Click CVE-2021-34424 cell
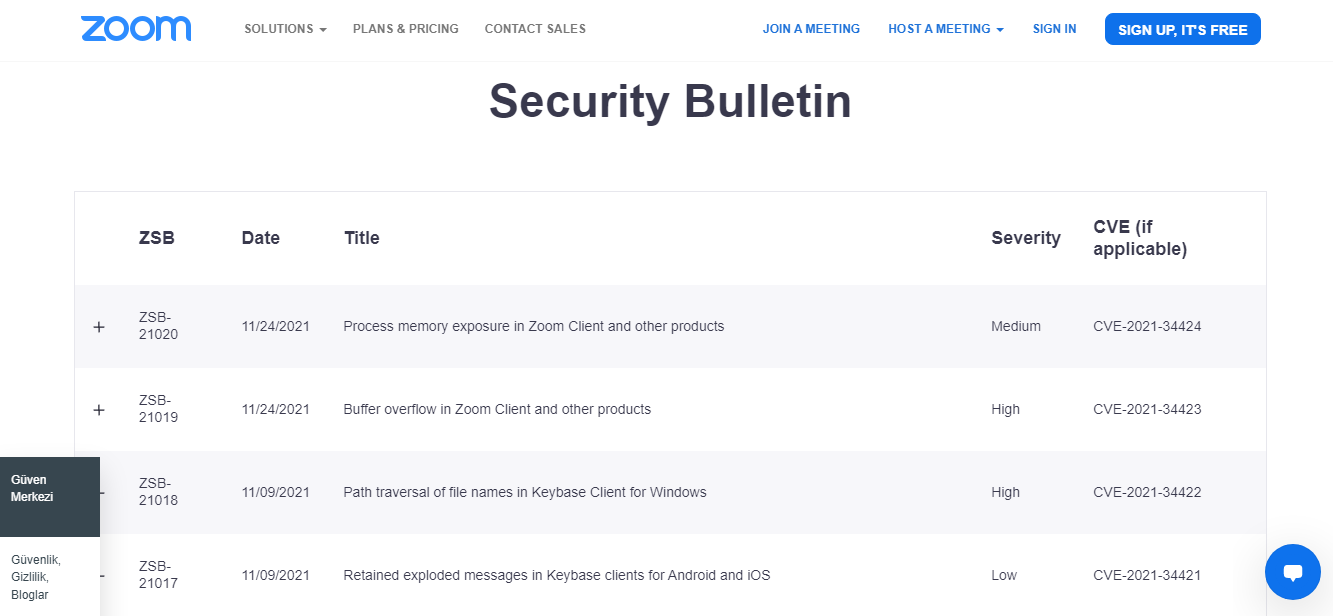1333x616 pixels. pyautogui.click(x=1147, y=326)
